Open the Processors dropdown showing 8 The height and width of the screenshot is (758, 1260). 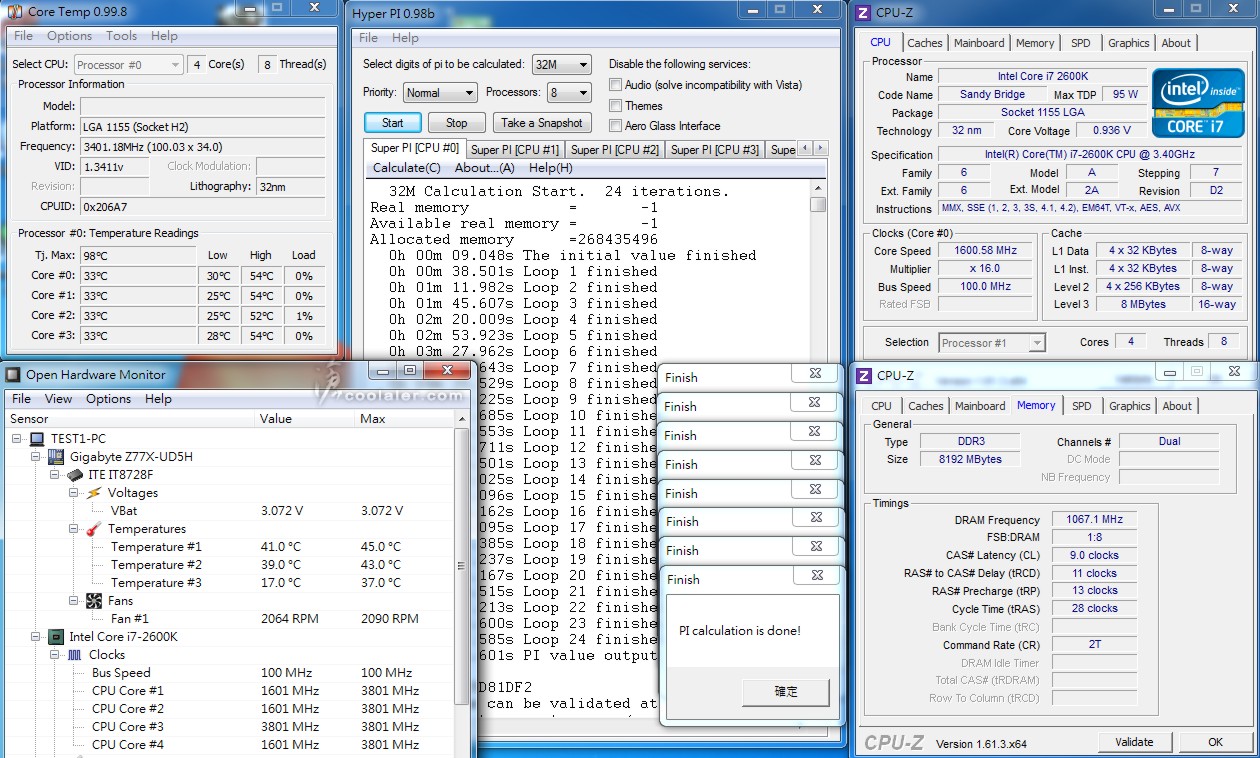pos(569,93)
